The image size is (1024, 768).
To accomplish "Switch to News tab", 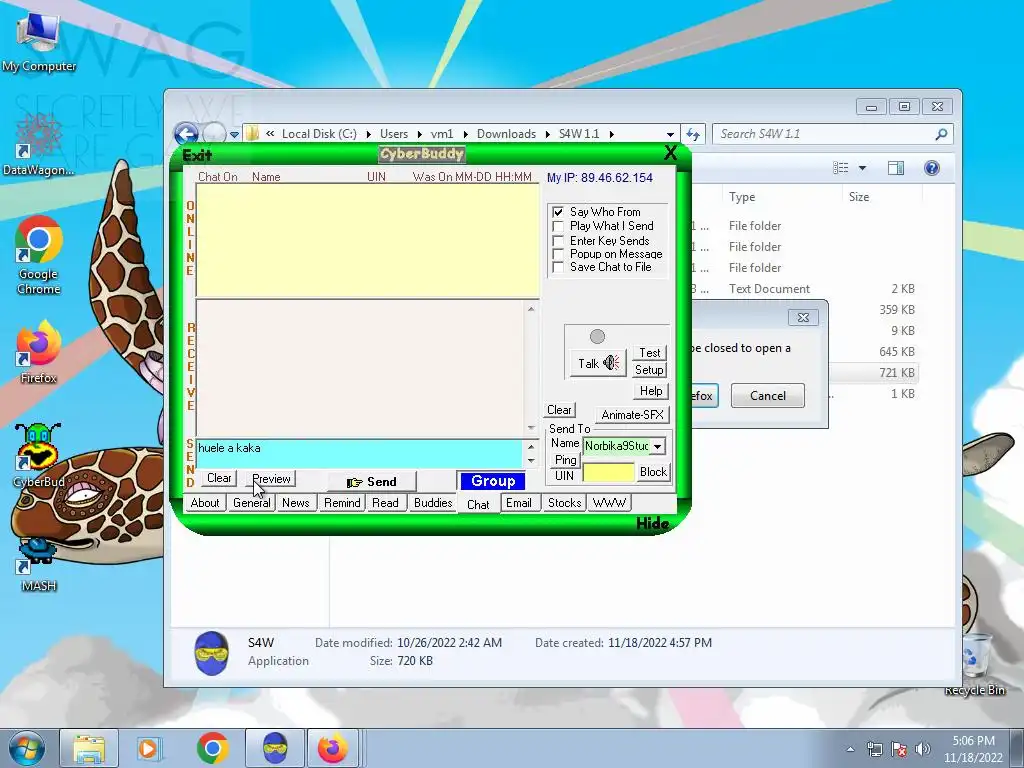I will coord(296,502).
